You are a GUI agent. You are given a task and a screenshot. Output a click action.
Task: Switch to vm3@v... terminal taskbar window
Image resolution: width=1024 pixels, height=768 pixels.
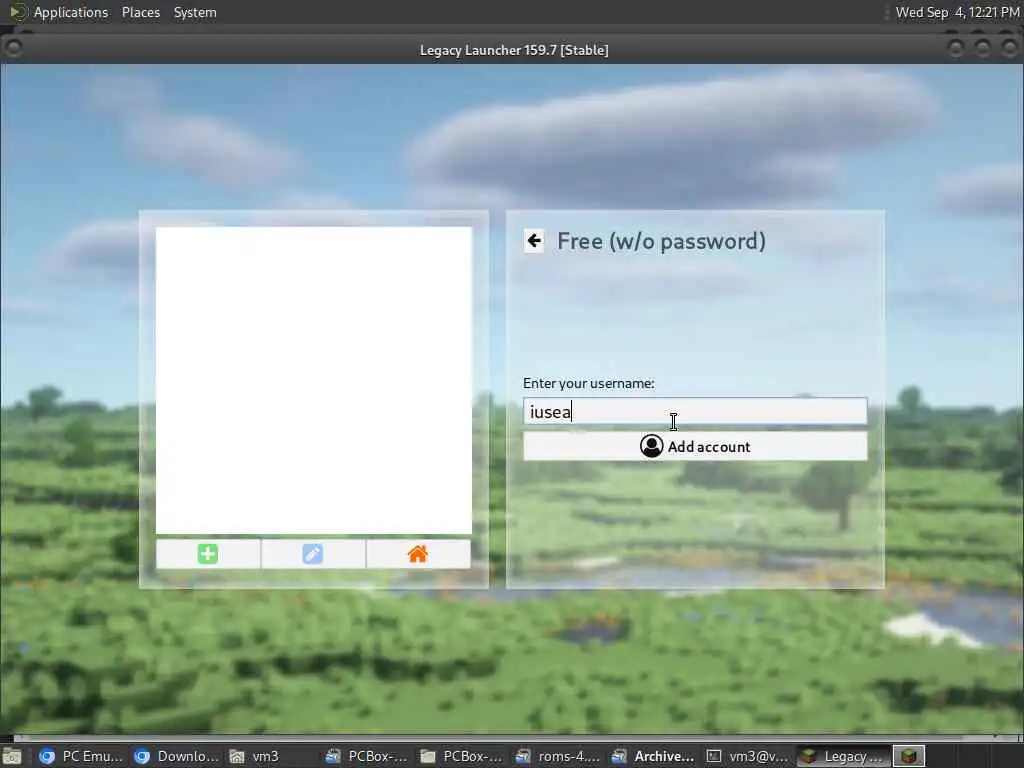[747, 756]
